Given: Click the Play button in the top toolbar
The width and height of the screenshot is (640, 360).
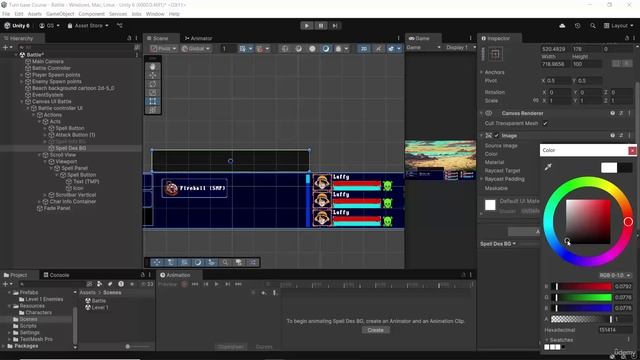Looking at the screenshot, I should pyautogui.click(x=307, y=26).
